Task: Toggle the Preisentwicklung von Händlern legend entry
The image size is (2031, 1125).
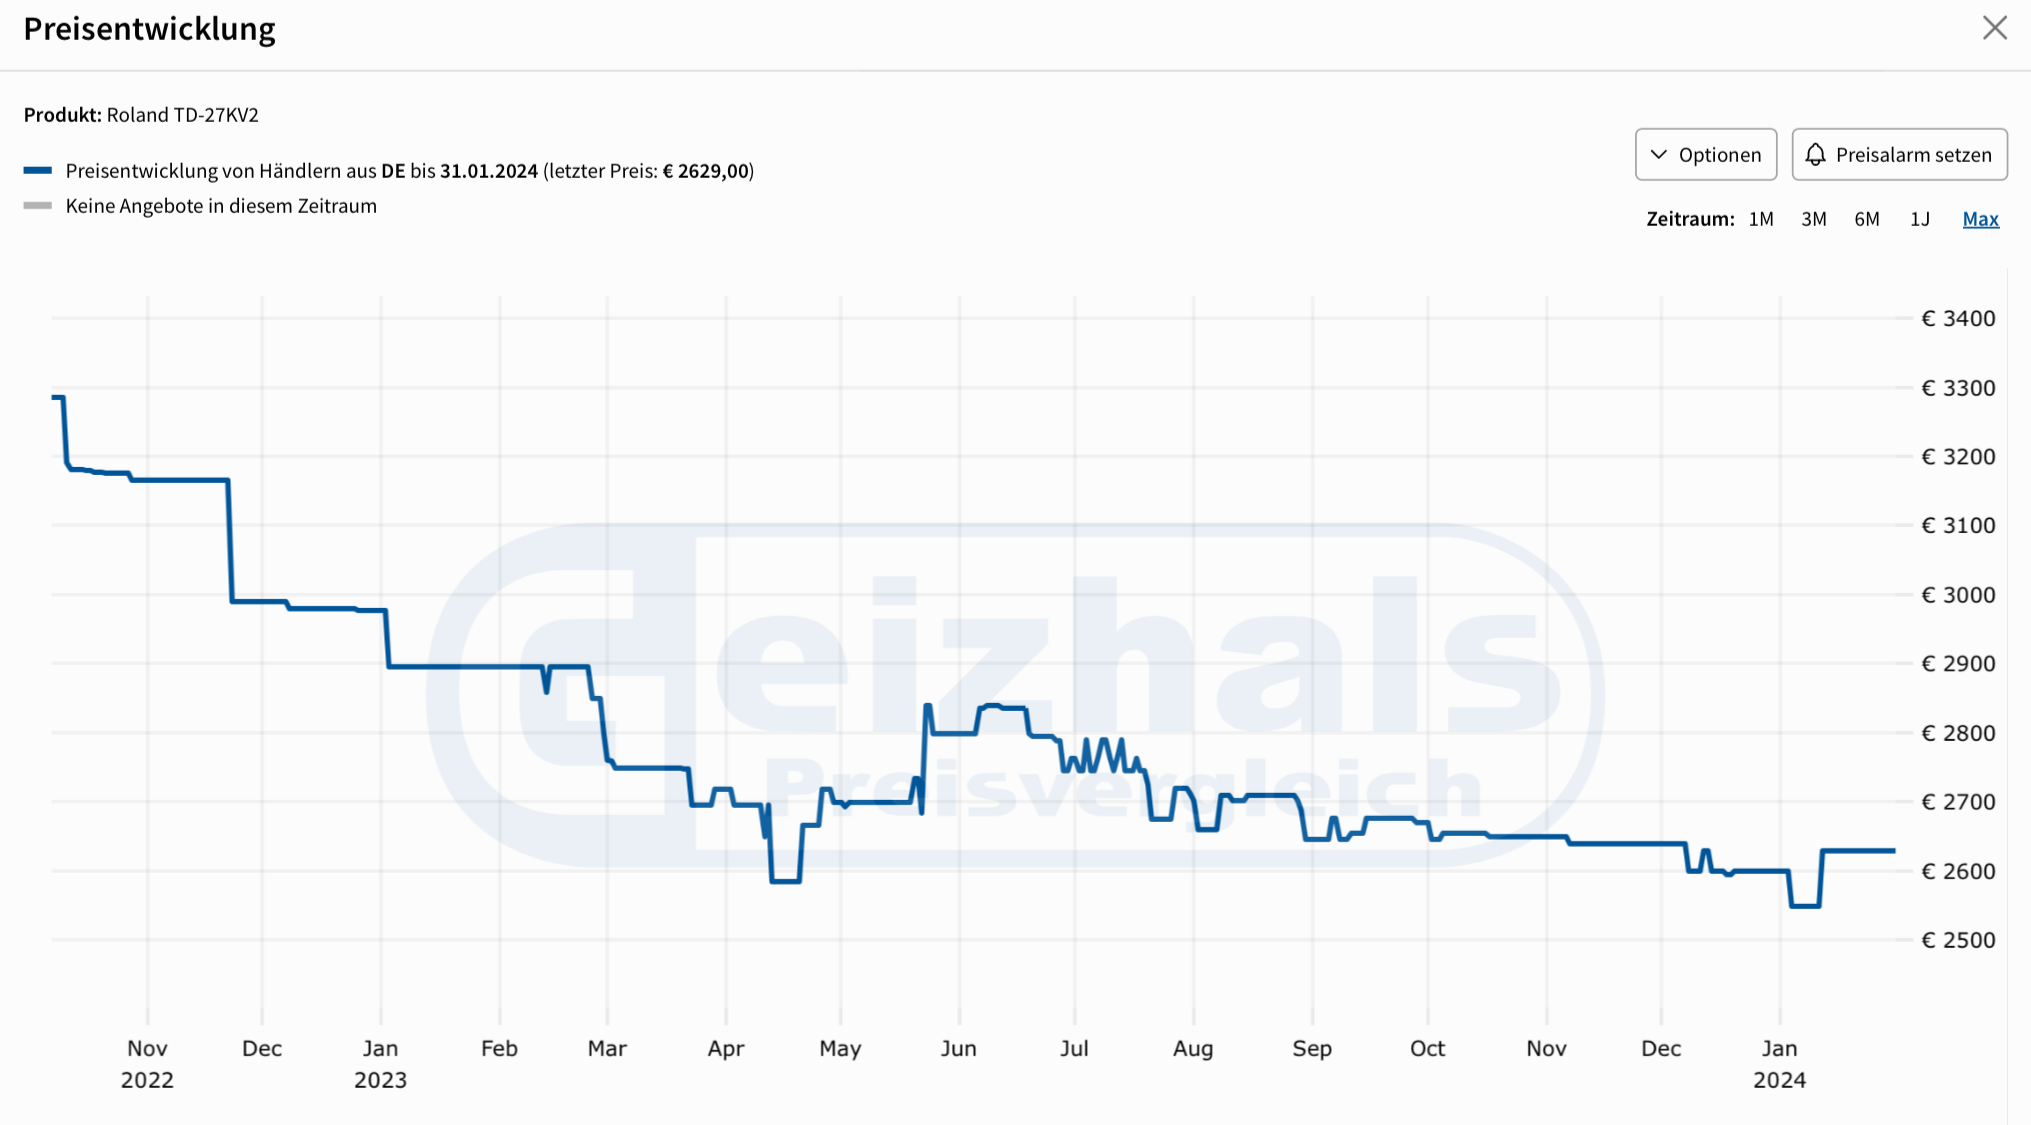Action: coord(409,171)
